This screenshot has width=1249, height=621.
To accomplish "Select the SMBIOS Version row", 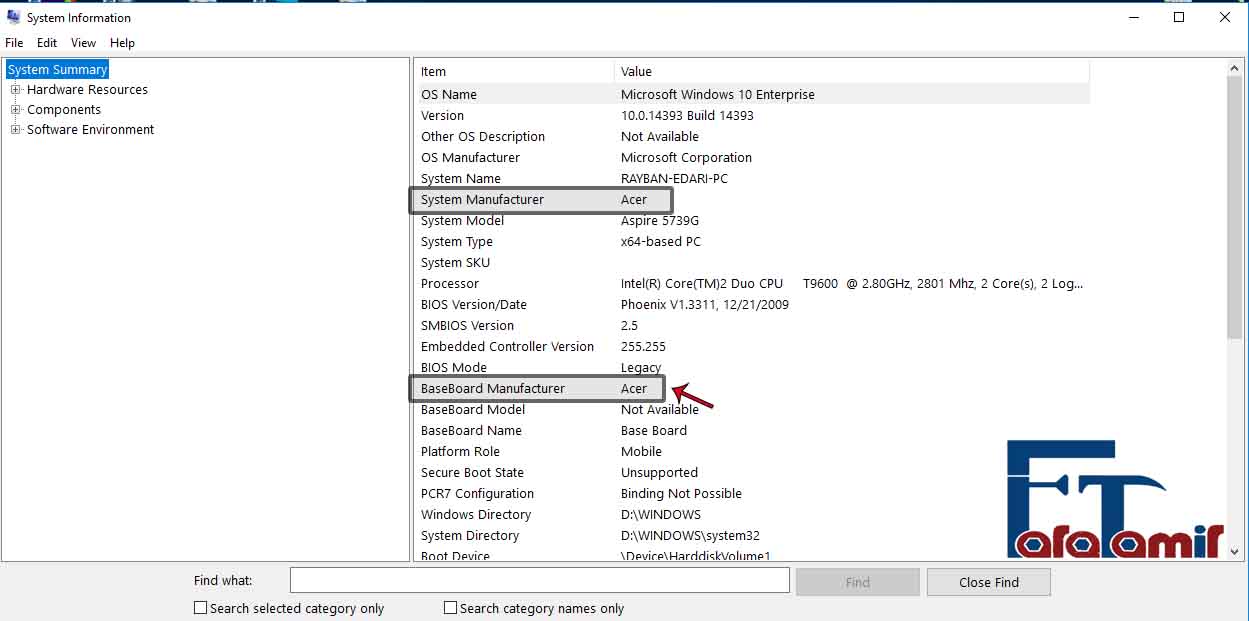I will click(753, 325).
